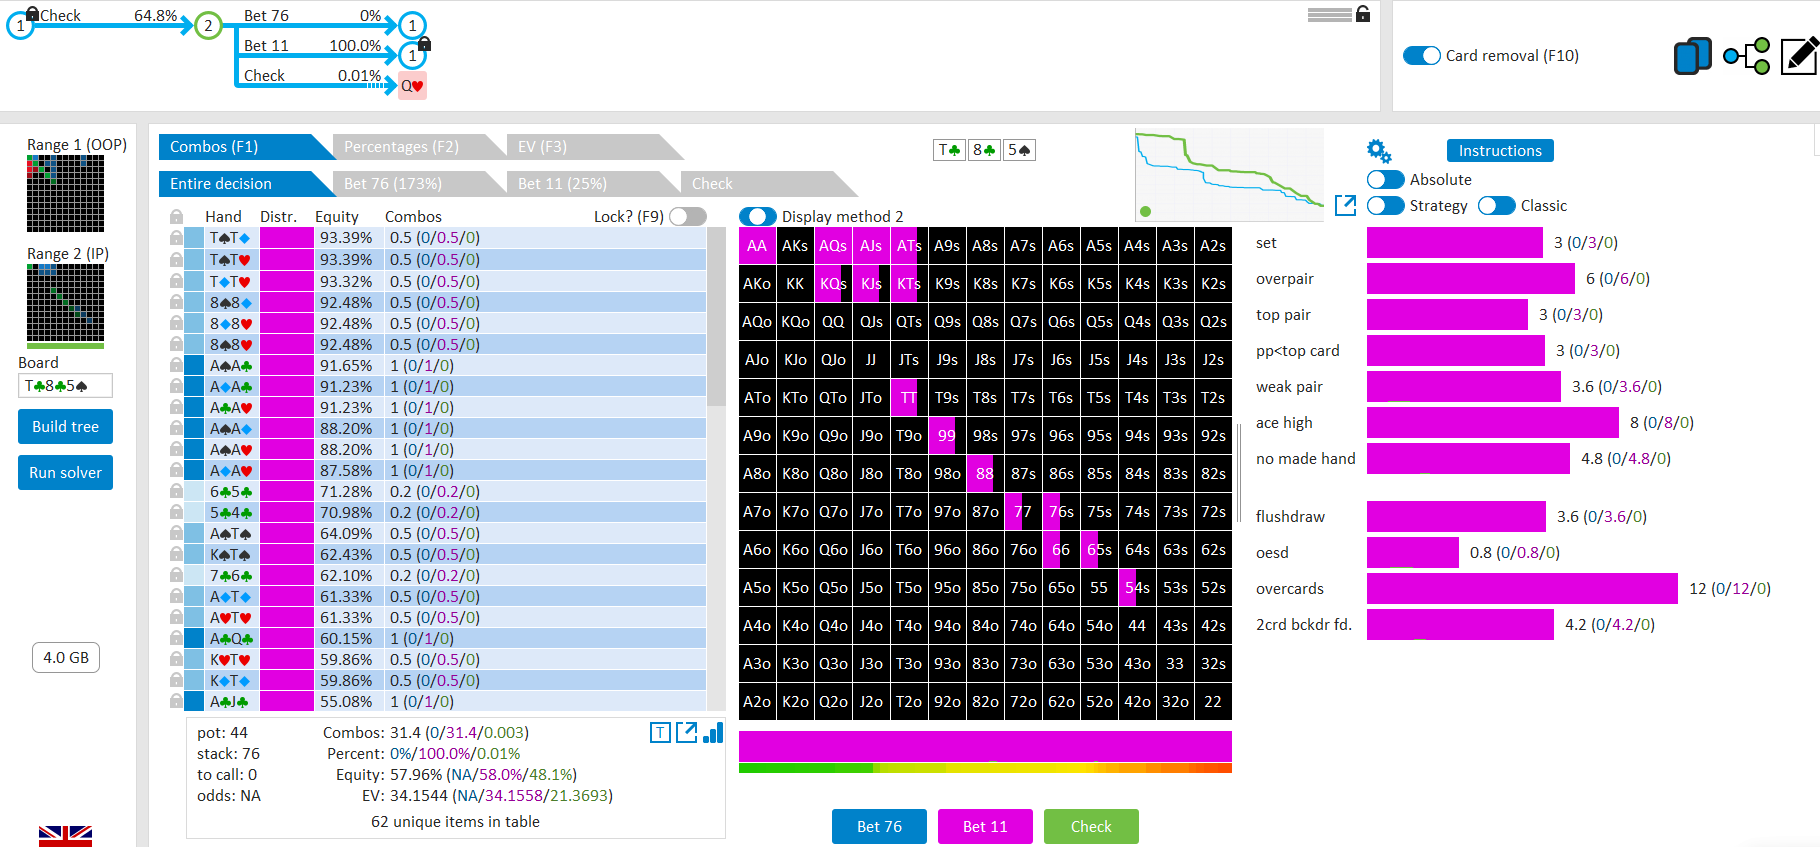Click node 1 after Bet 76 branch

(x=412, y=26)
